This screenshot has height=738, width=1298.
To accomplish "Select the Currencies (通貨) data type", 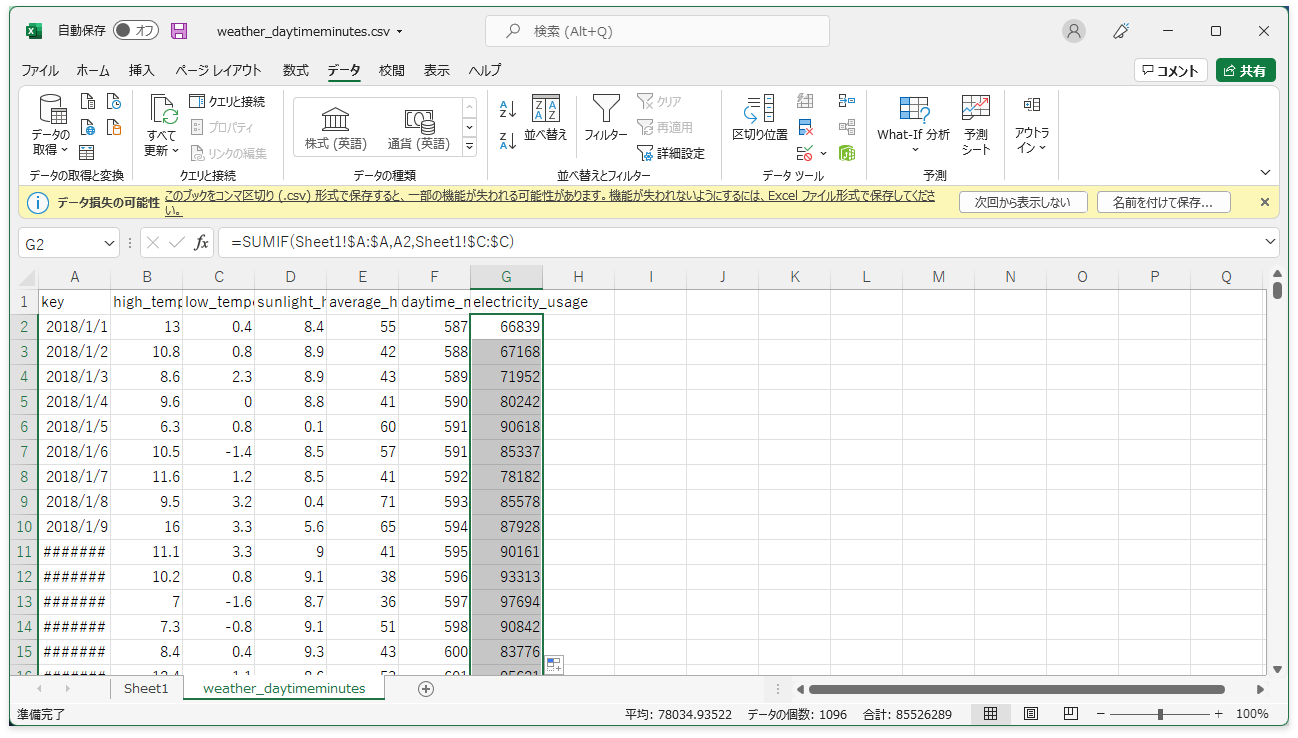I will click(419, 130).
